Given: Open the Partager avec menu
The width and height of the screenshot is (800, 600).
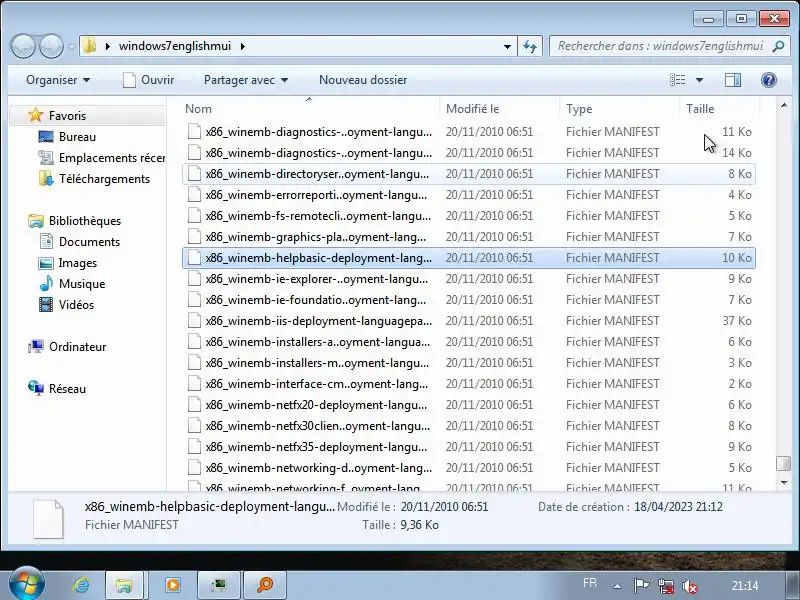Looking at the screenshot, I should [x=246, y=80].
